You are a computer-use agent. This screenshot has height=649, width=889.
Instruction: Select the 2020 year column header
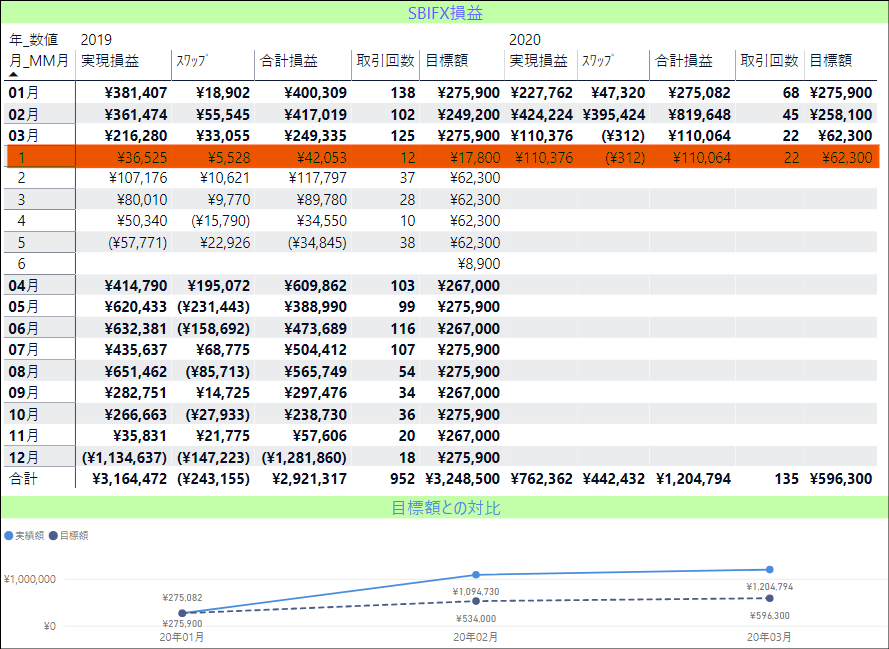coord(525,40)
